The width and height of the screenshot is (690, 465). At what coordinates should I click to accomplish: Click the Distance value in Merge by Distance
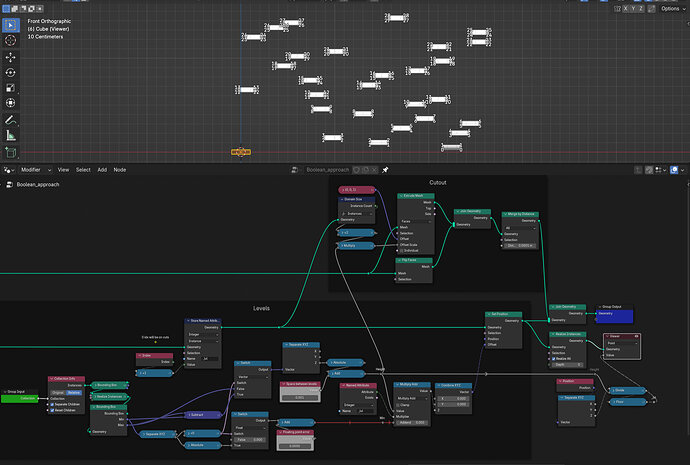tap(521, 245)
